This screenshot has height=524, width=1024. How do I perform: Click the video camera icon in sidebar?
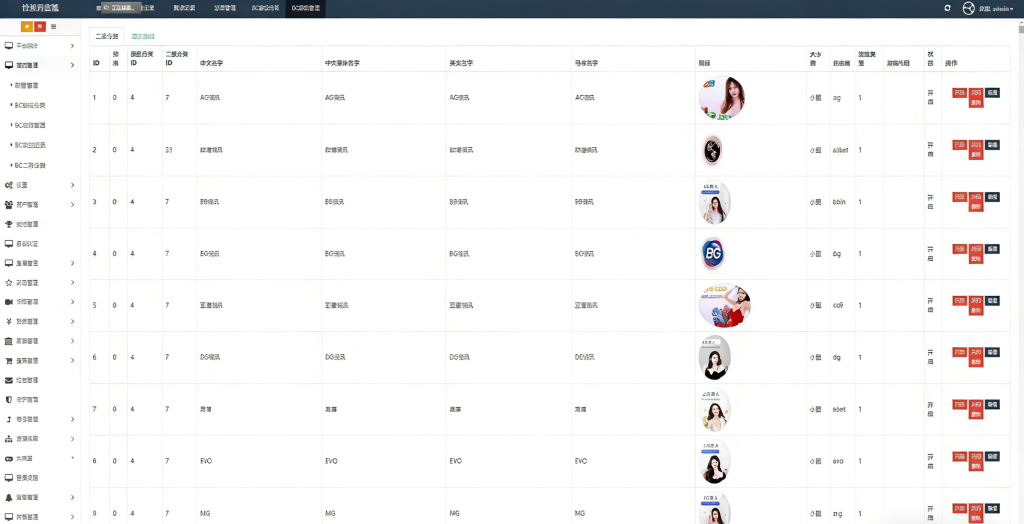(x=9, y=301)
